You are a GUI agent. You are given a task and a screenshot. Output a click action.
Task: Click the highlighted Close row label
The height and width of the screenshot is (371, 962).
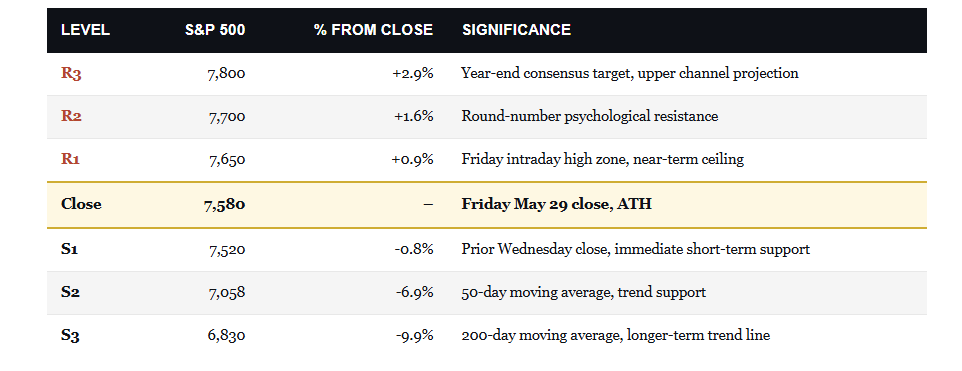tap(81, 204)
